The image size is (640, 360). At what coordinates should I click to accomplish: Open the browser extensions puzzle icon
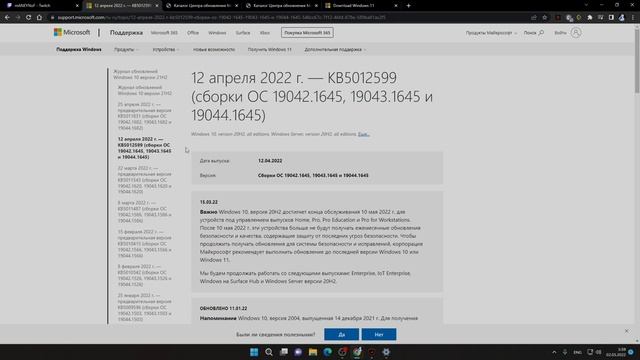tap(589, 18)
